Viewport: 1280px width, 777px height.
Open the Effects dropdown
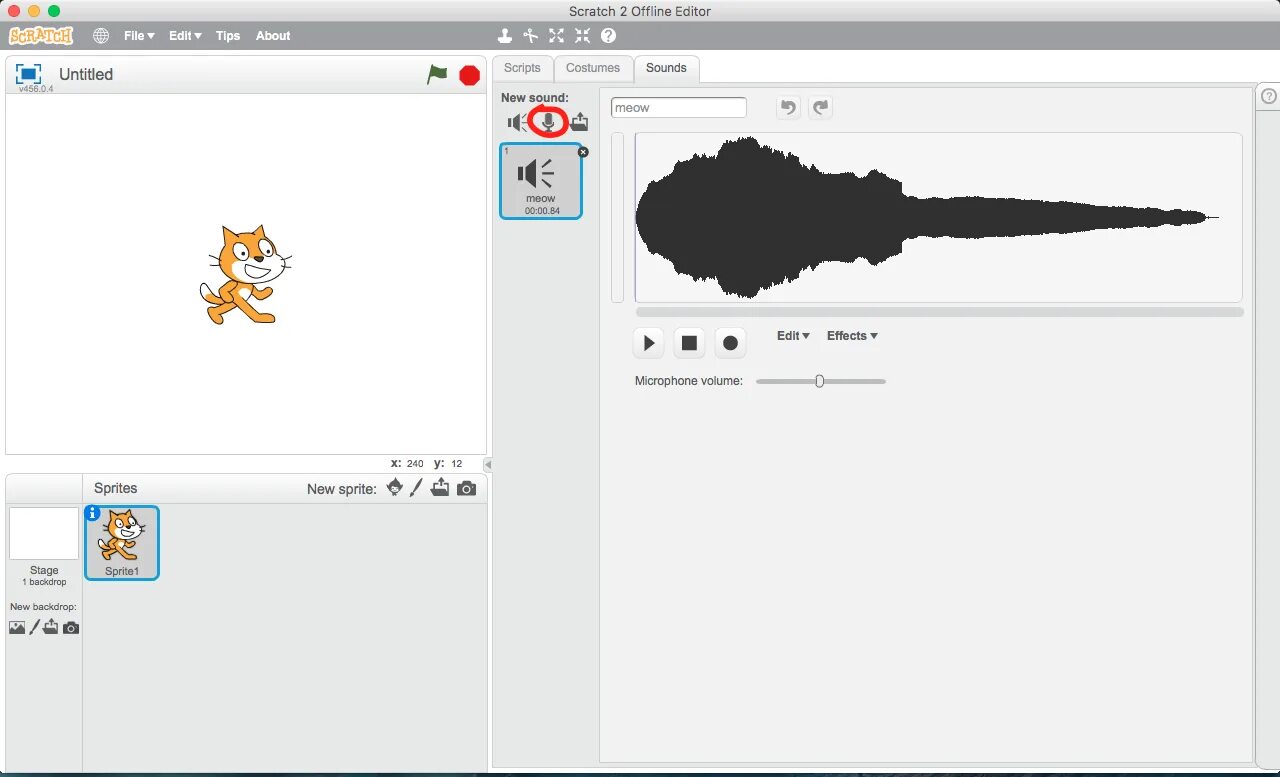pos(852,336)
